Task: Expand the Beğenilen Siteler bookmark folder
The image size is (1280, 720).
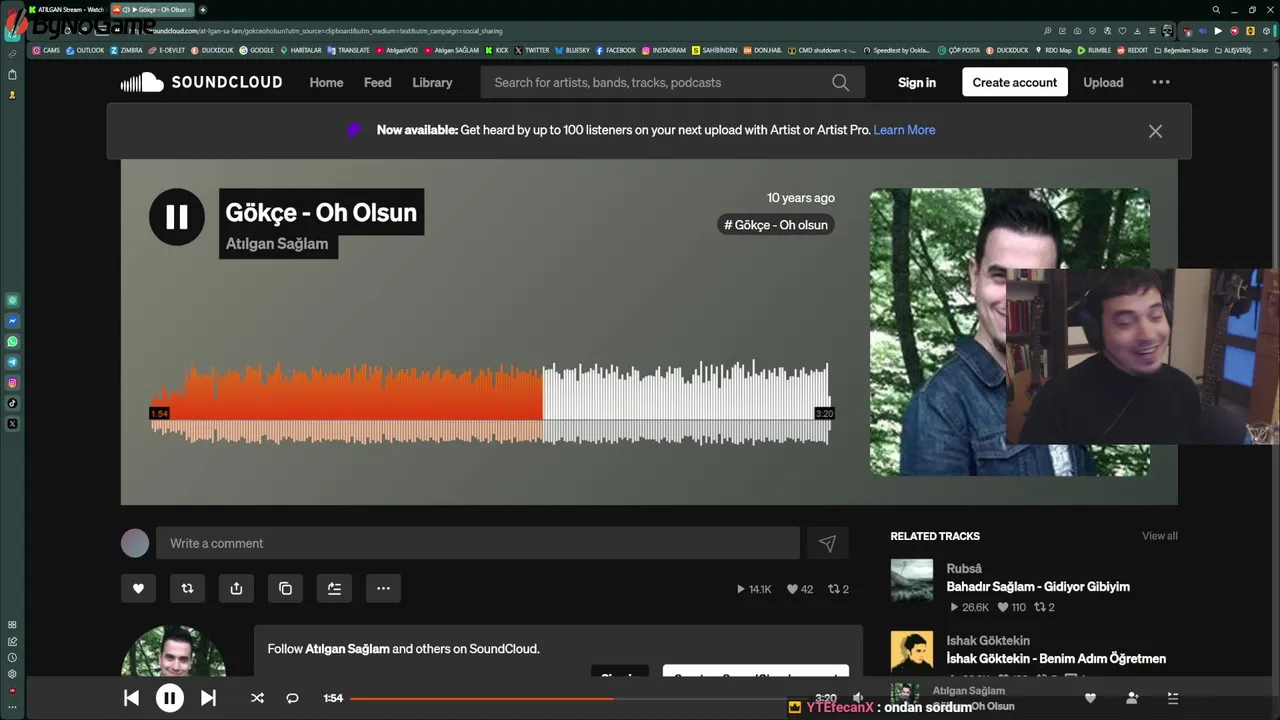Action: pos(1181,50)
